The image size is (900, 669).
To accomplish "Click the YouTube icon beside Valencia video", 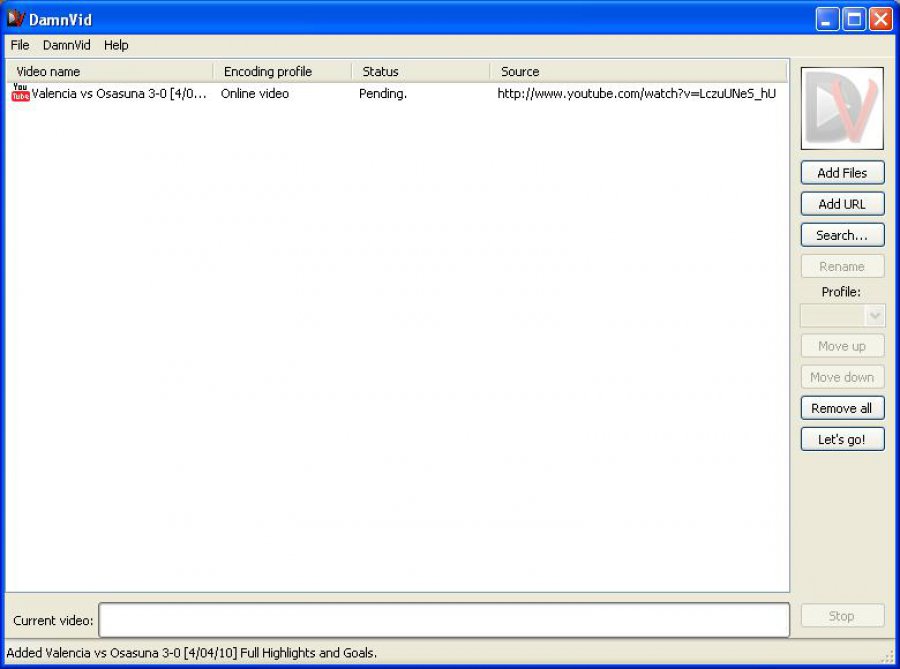I will pos(20,92).
